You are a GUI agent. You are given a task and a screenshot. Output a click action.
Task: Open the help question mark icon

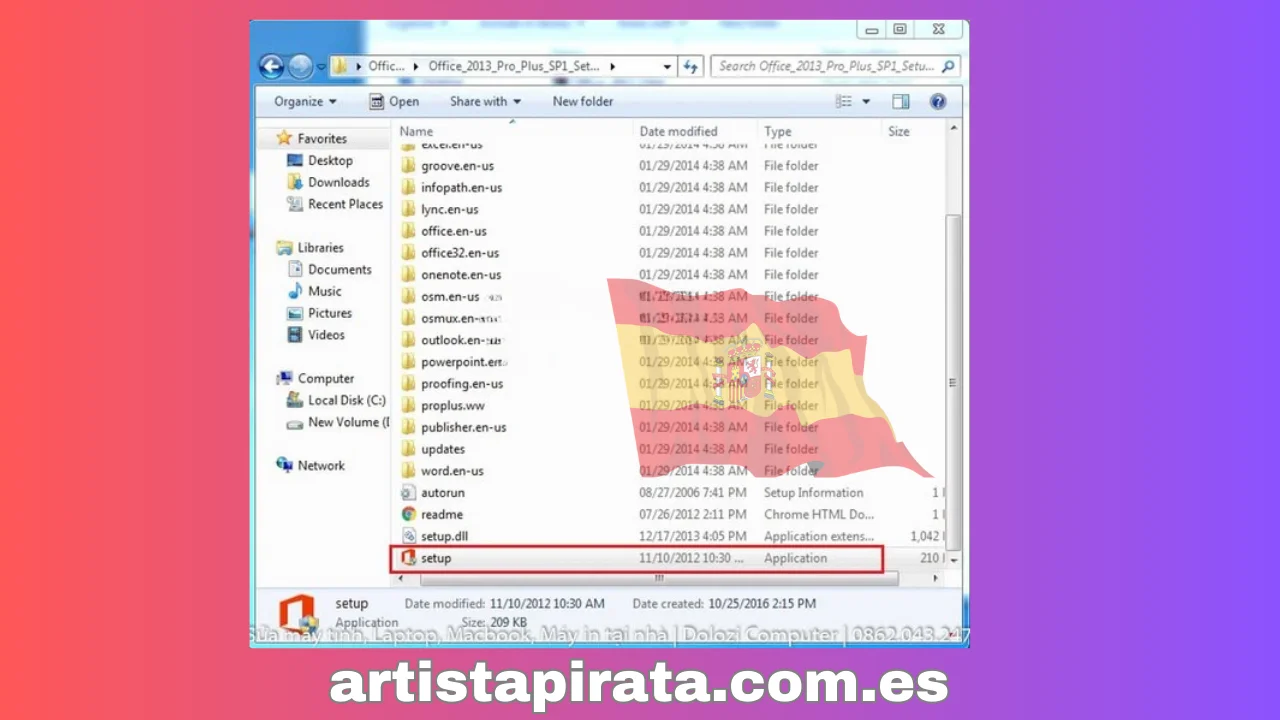pyautogui.click(x=938, y=101)
